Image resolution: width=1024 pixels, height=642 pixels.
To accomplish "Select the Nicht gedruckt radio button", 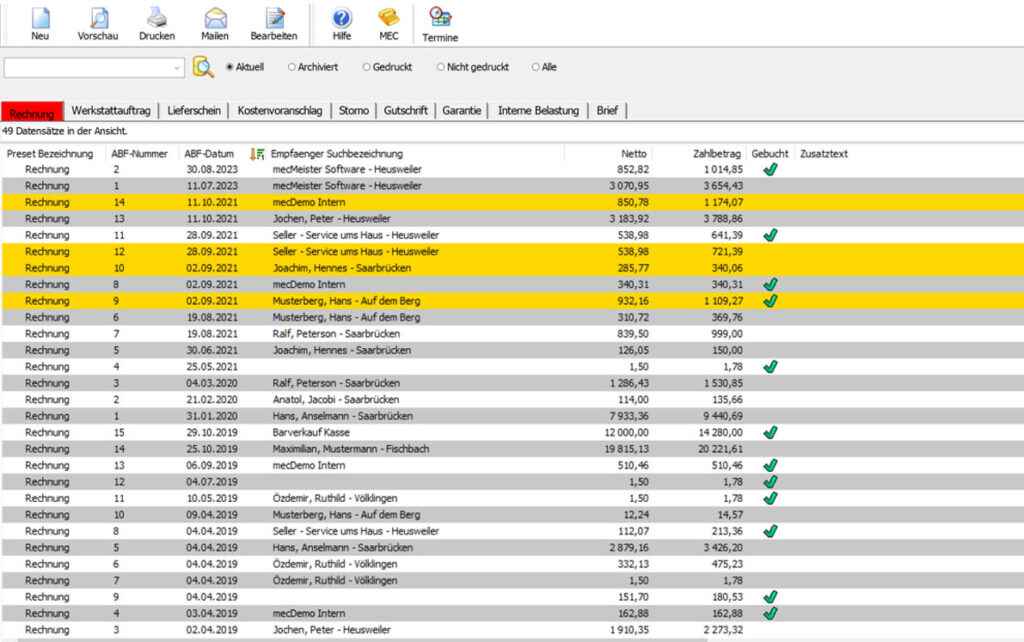I will click(x=441, y=67).
